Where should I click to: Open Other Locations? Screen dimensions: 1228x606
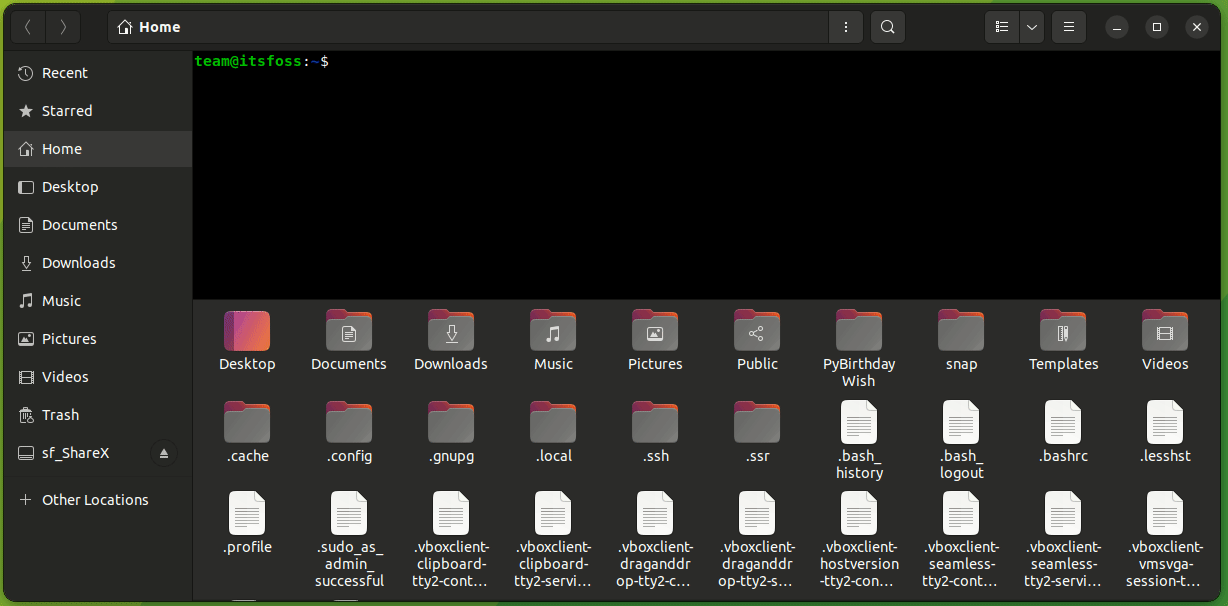coord(94,499)
